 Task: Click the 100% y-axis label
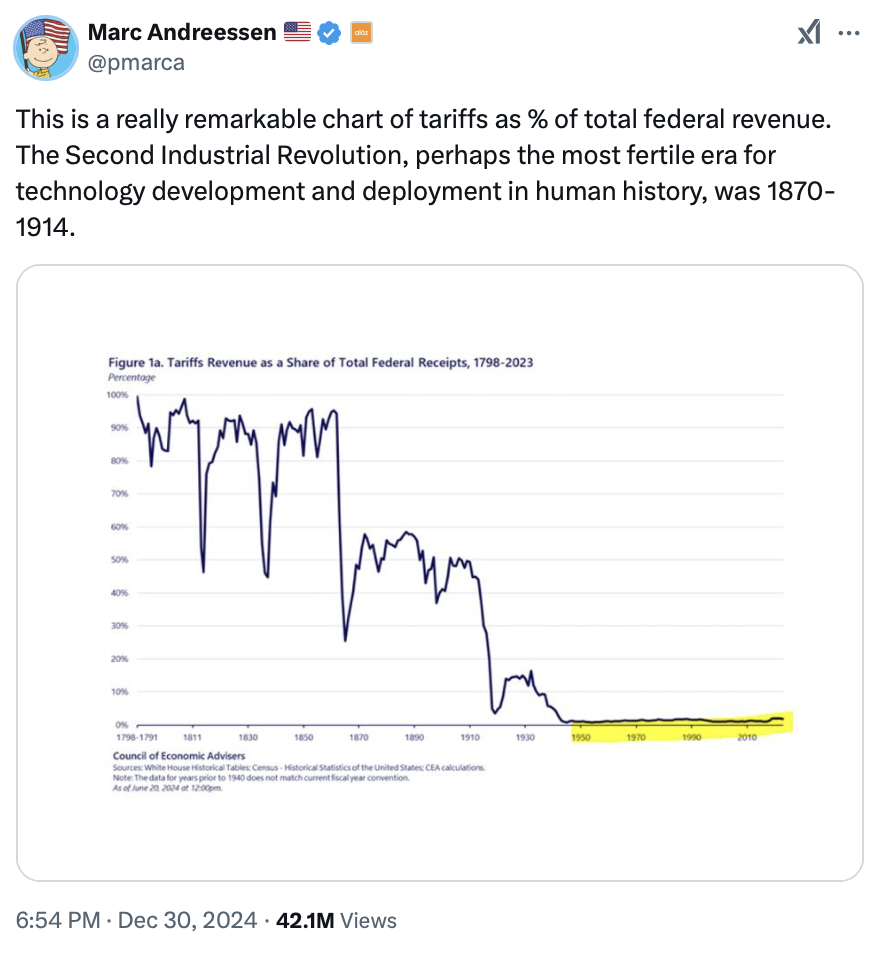click(x=118, y=395)
